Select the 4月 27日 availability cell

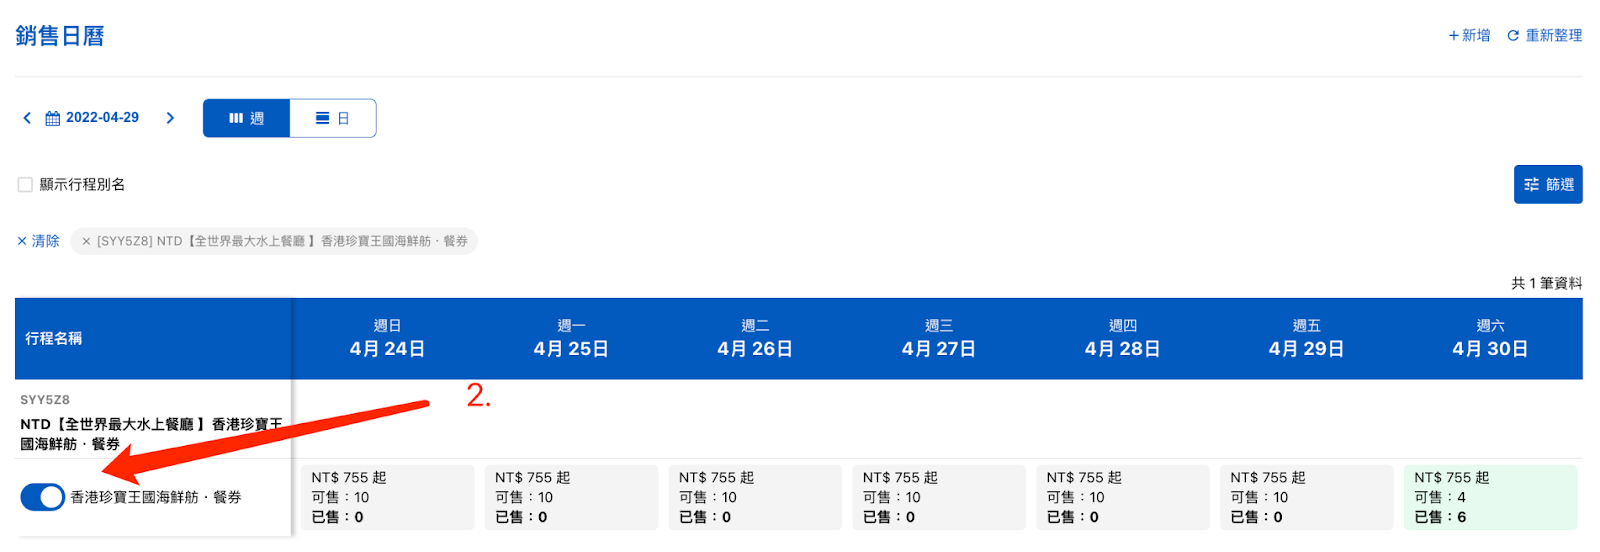pos(939,497)
